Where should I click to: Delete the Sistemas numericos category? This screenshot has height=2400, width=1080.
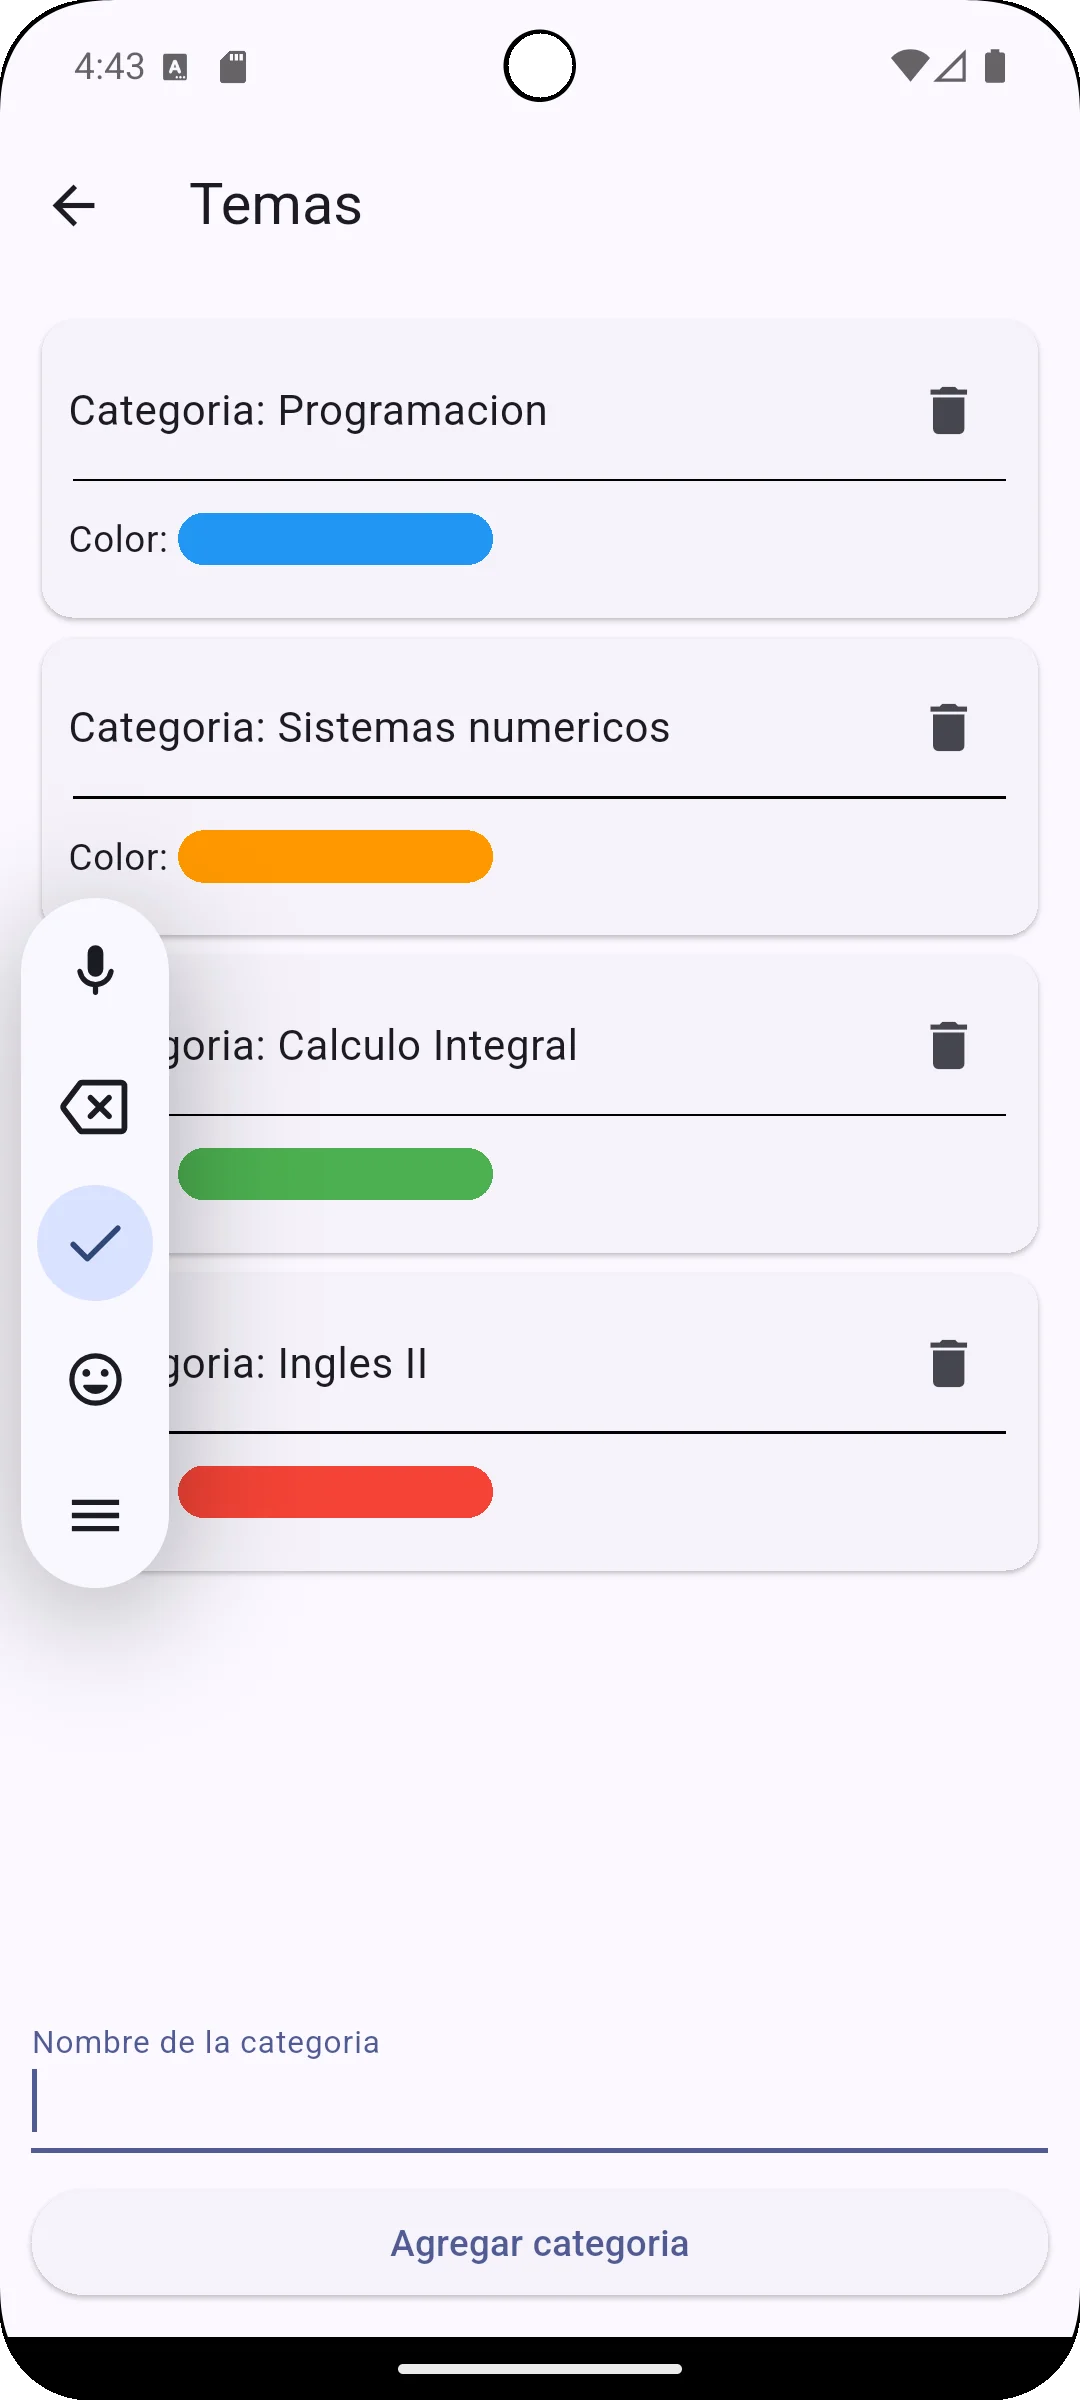click(x=948, y=727)
